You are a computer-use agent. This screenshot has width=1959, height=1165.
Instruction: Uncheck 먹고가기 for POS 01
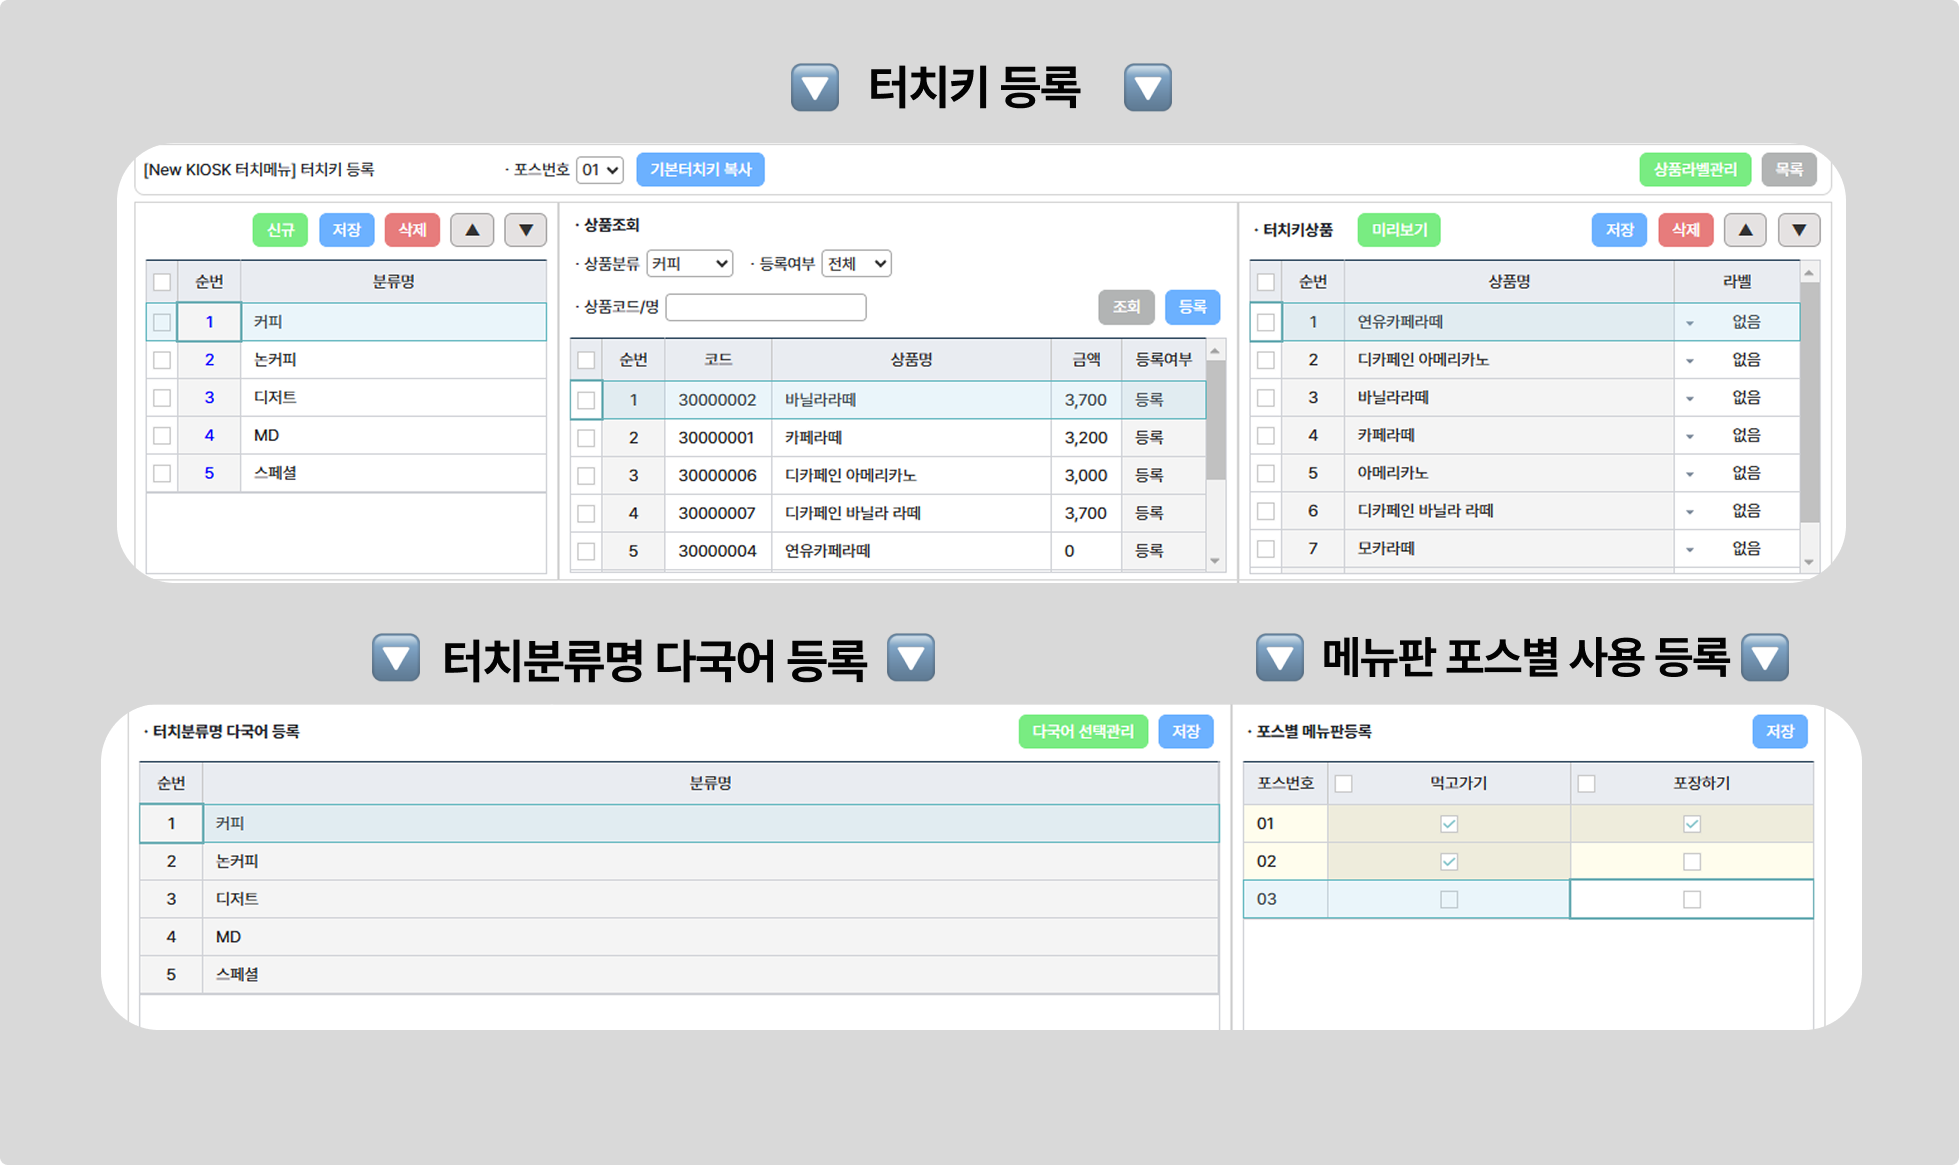(1448, 824)
